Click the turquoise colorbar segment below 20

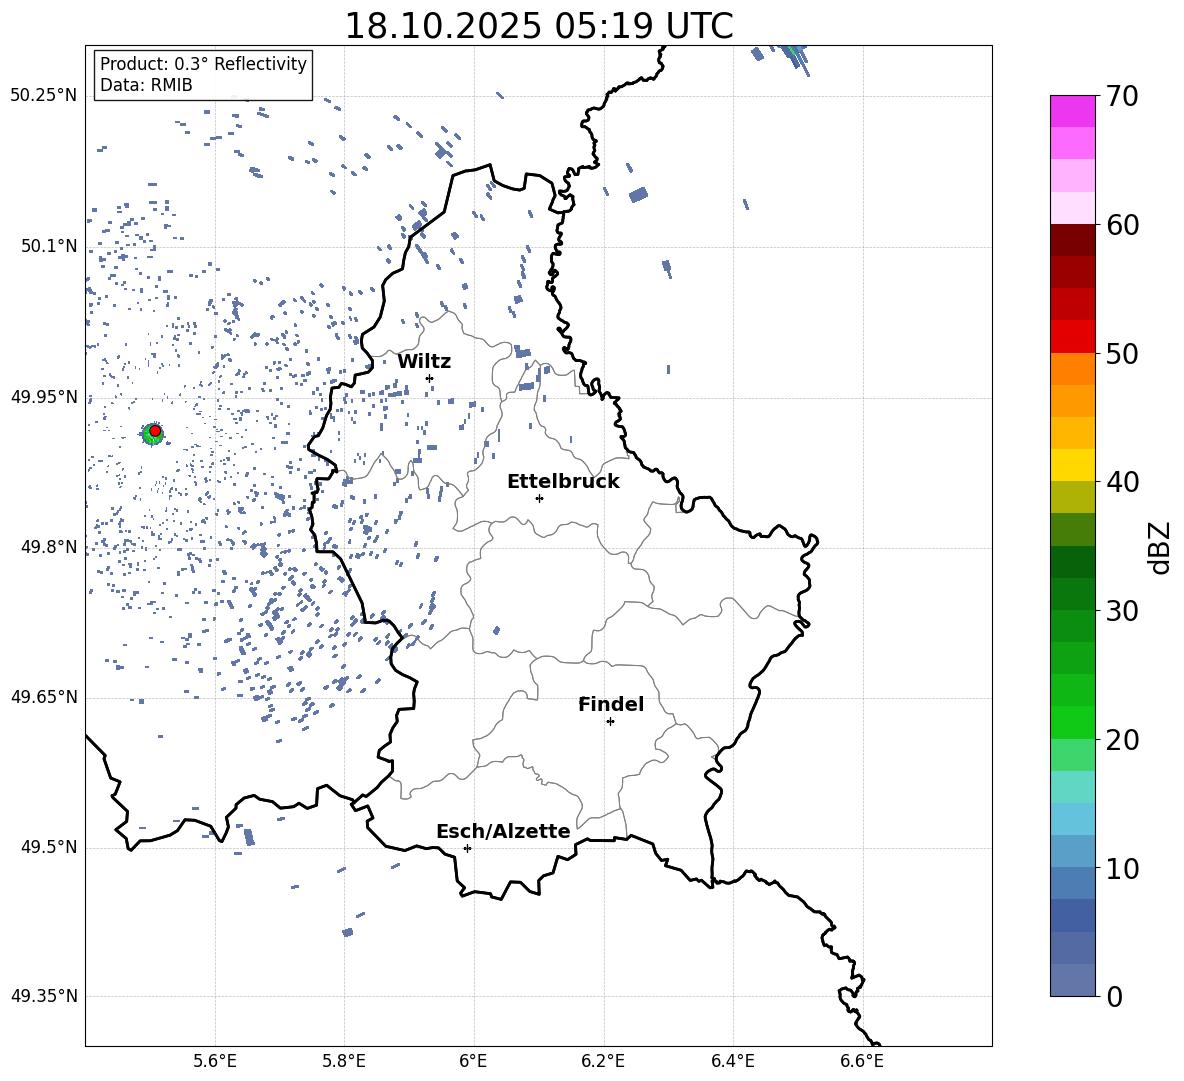click(x=1072, y=787)
